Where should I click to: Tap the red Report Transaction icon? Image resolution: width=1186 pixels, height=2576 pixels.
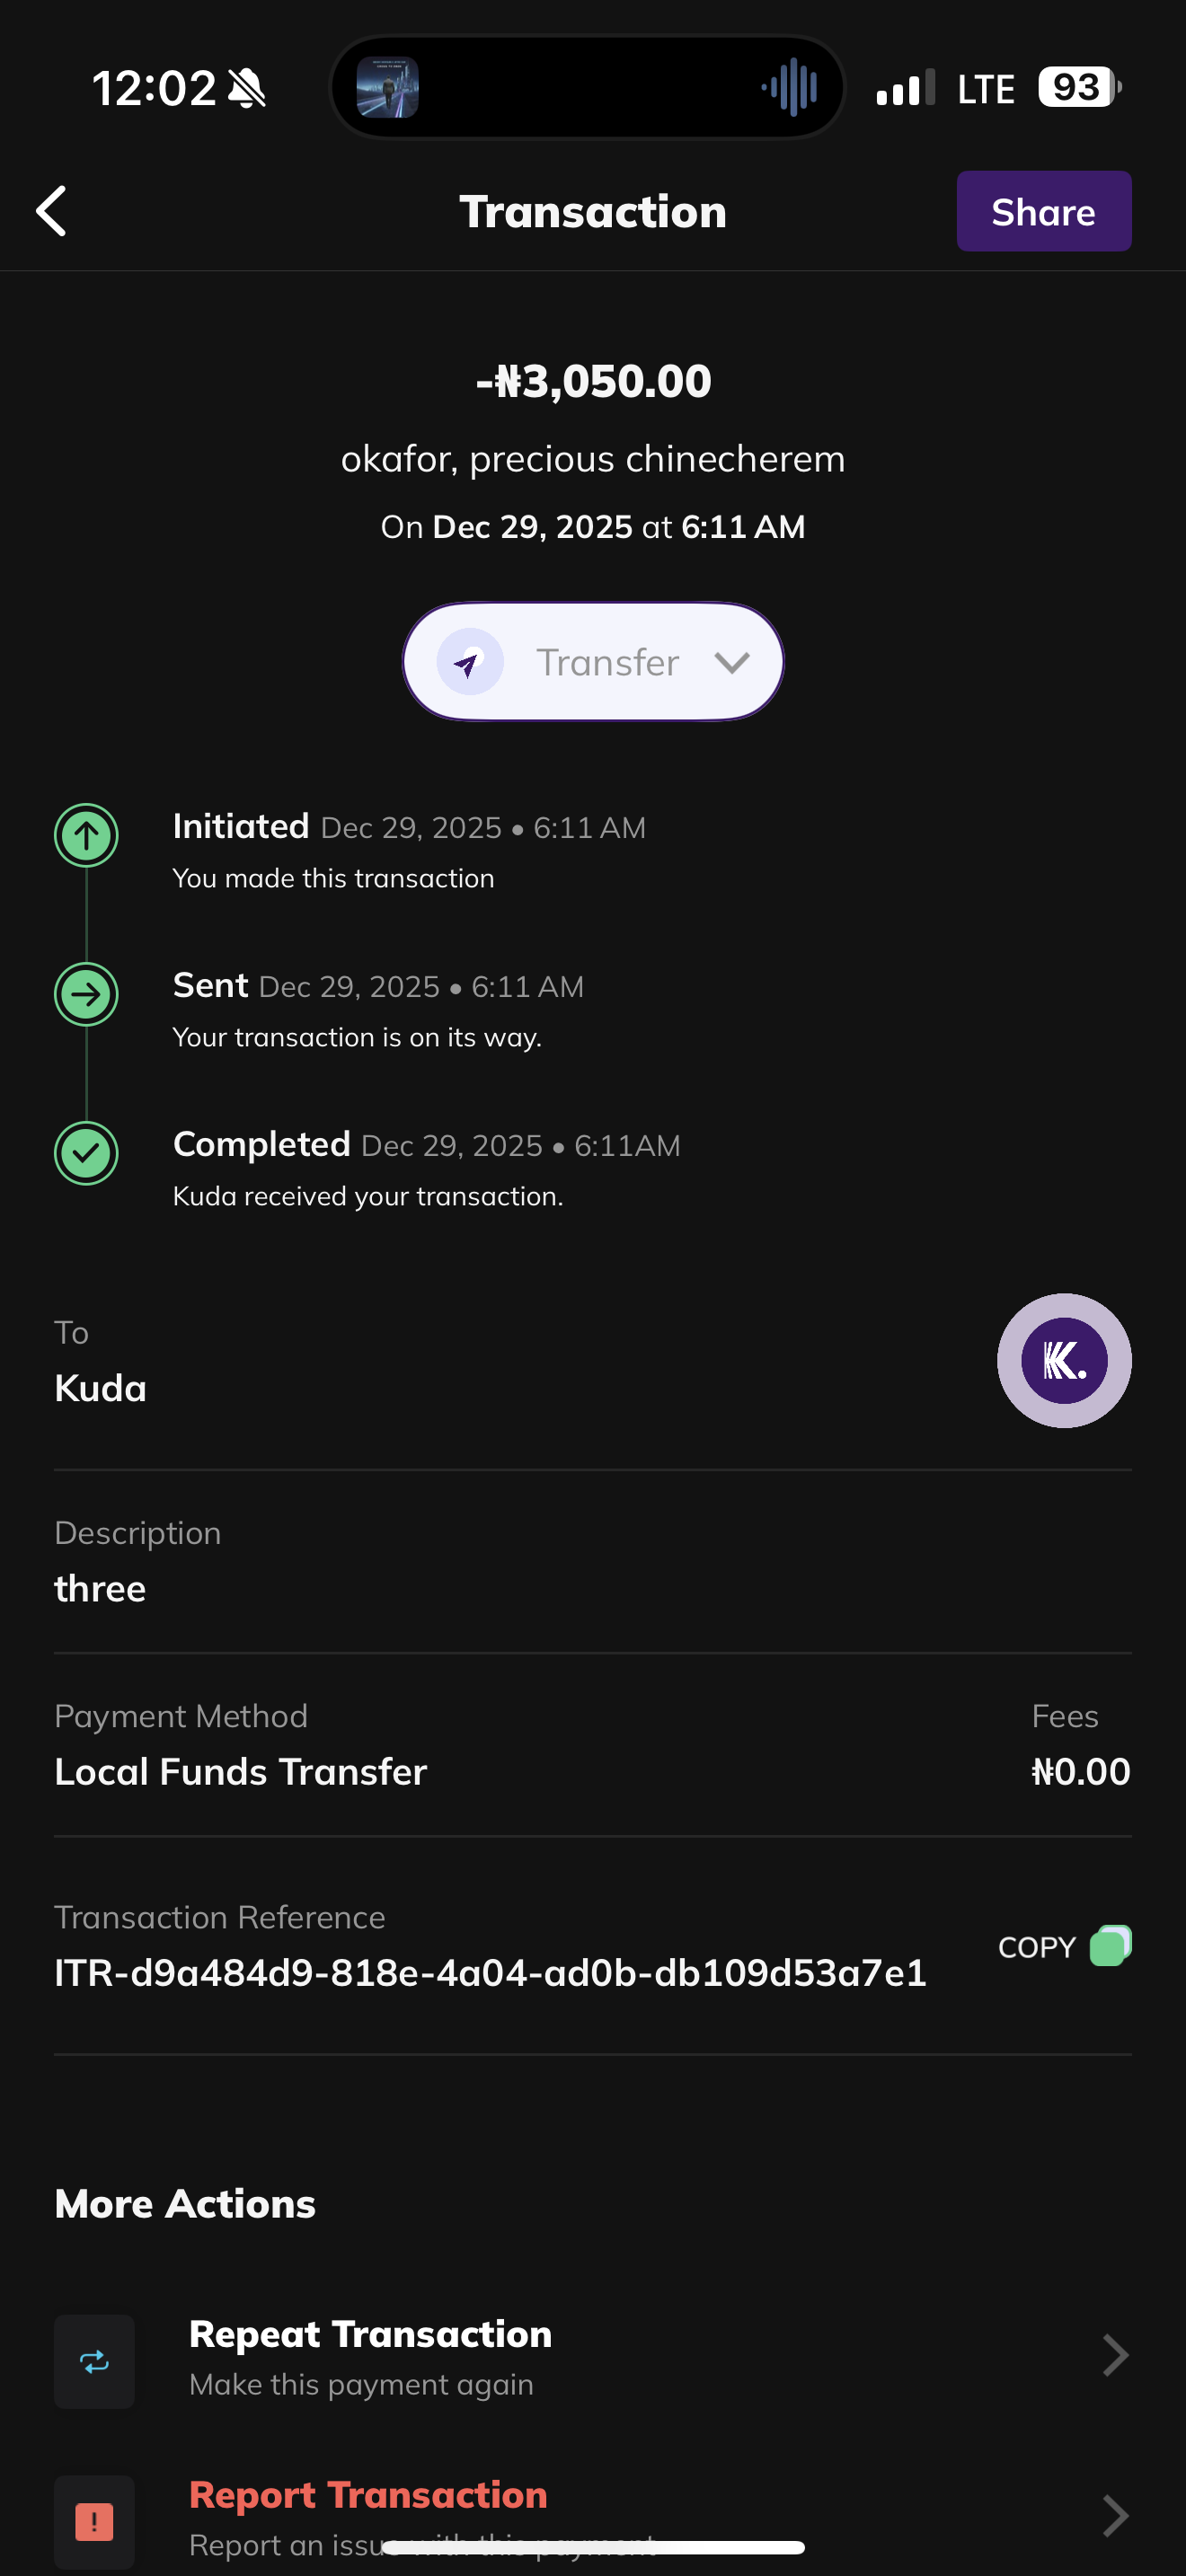click(x=94, y=2521)
